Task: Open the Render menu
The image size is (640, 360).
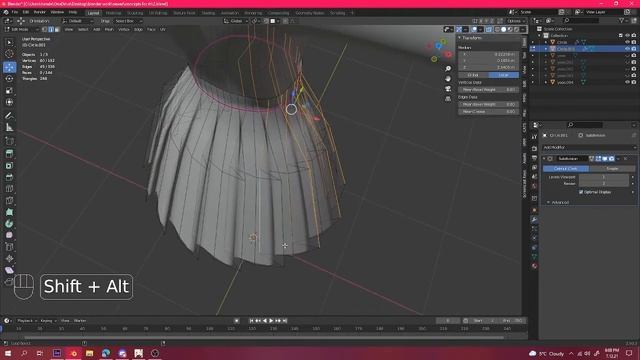Action: [x=40, y=12]
